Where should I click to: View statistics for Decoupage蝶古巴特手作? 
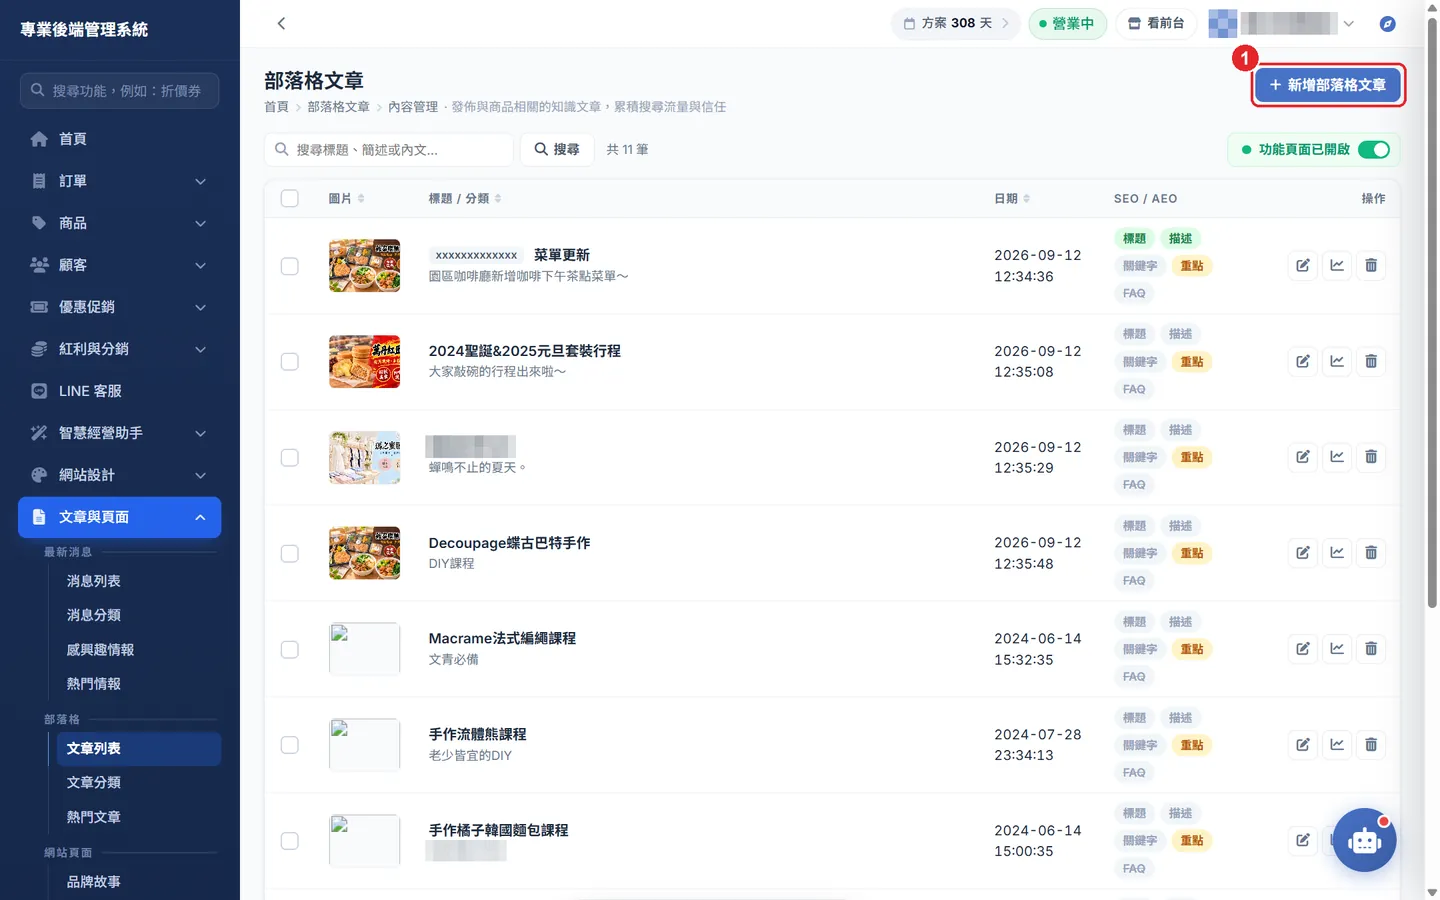click(1337, 553)
